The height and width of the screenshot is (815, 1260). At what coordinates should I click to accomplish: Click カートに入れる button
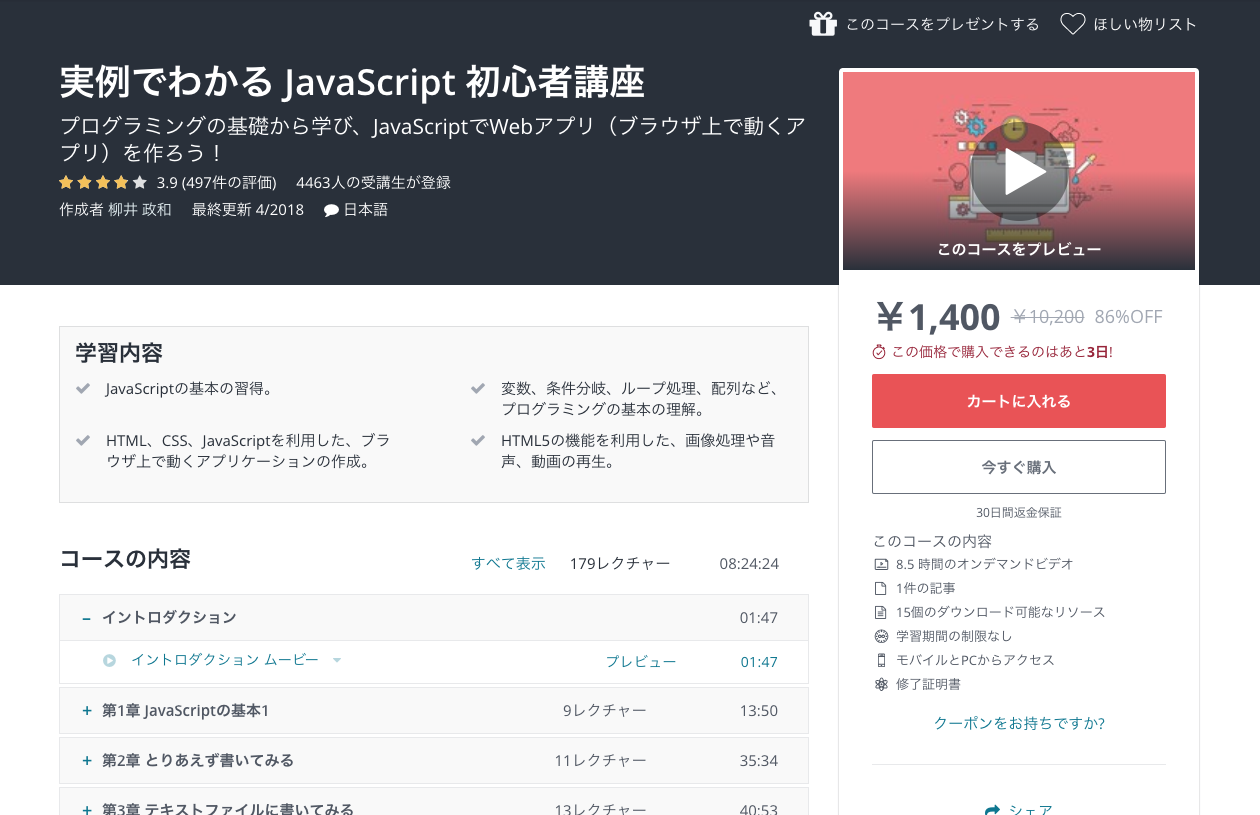1019,401
